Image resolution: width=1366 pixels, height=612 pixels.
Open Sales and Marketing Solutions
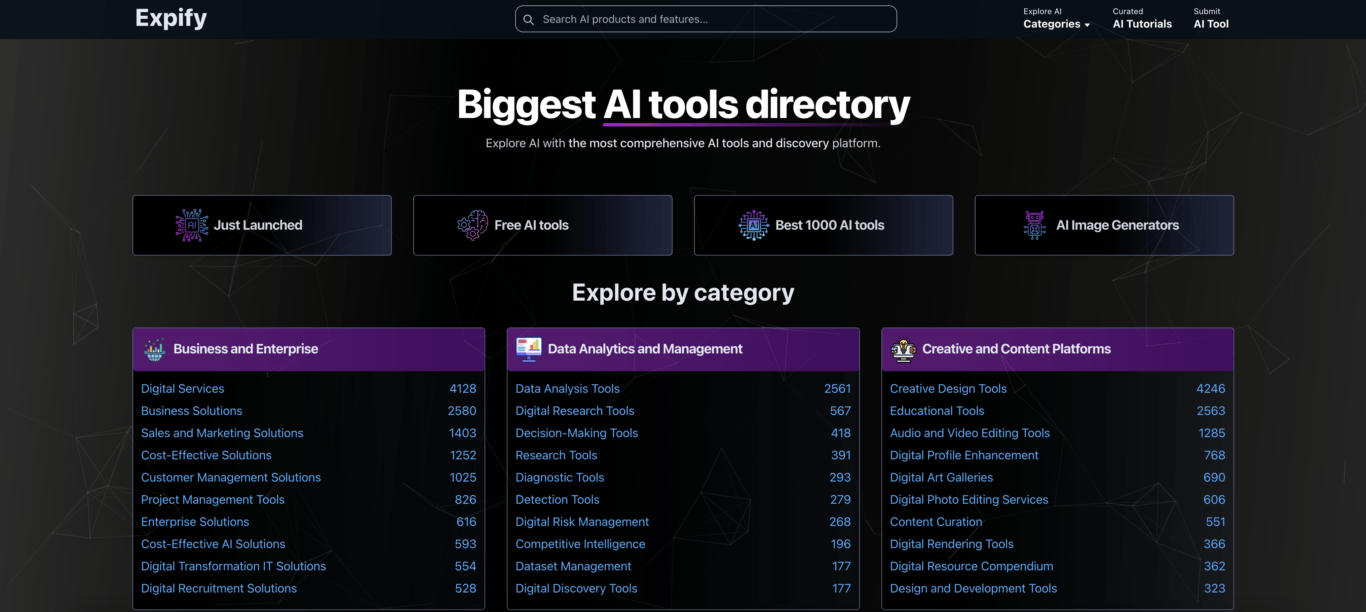(222, 433)
